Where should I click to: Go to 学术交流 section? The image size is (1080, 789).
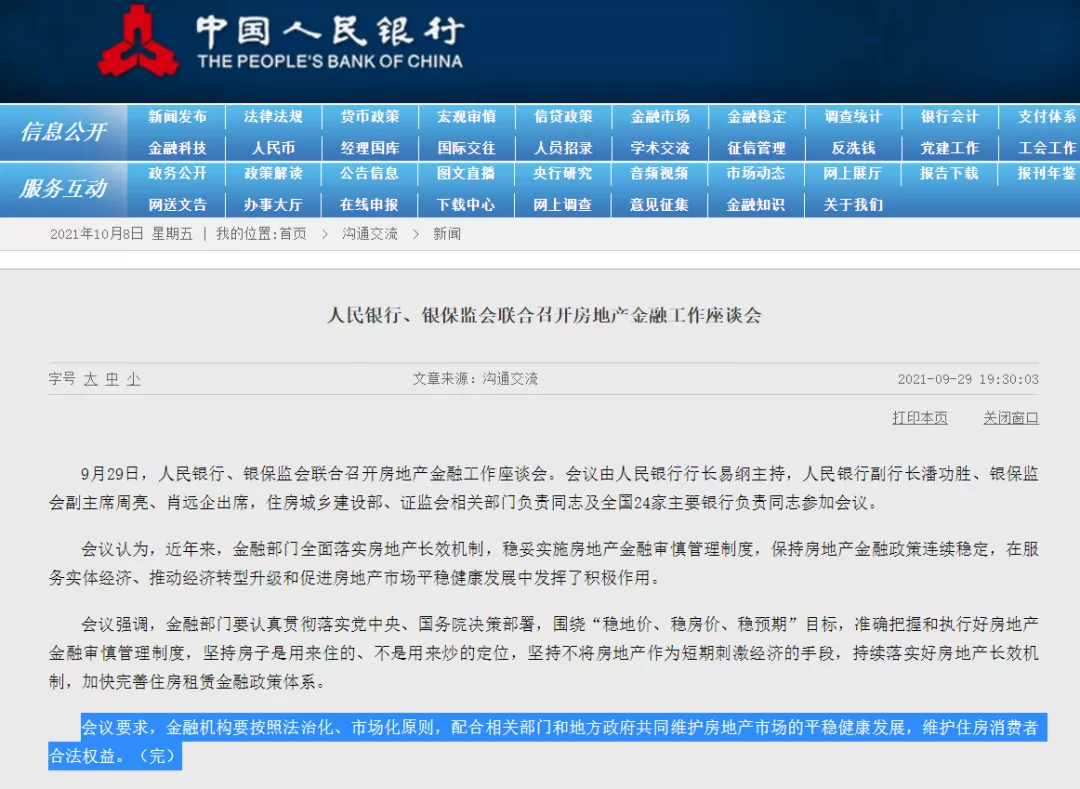660,148
